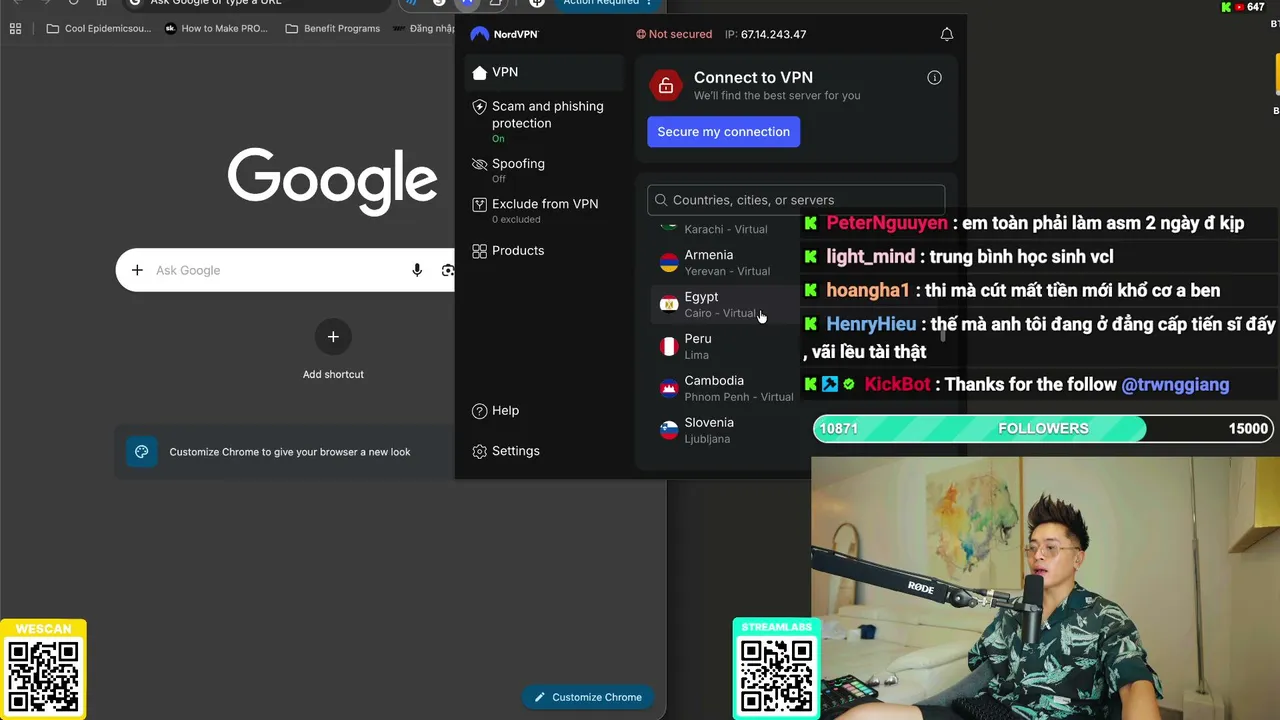Select the Armenia flag icon
The height and width of the screenshot is (720, 1280).
point(669,263)
